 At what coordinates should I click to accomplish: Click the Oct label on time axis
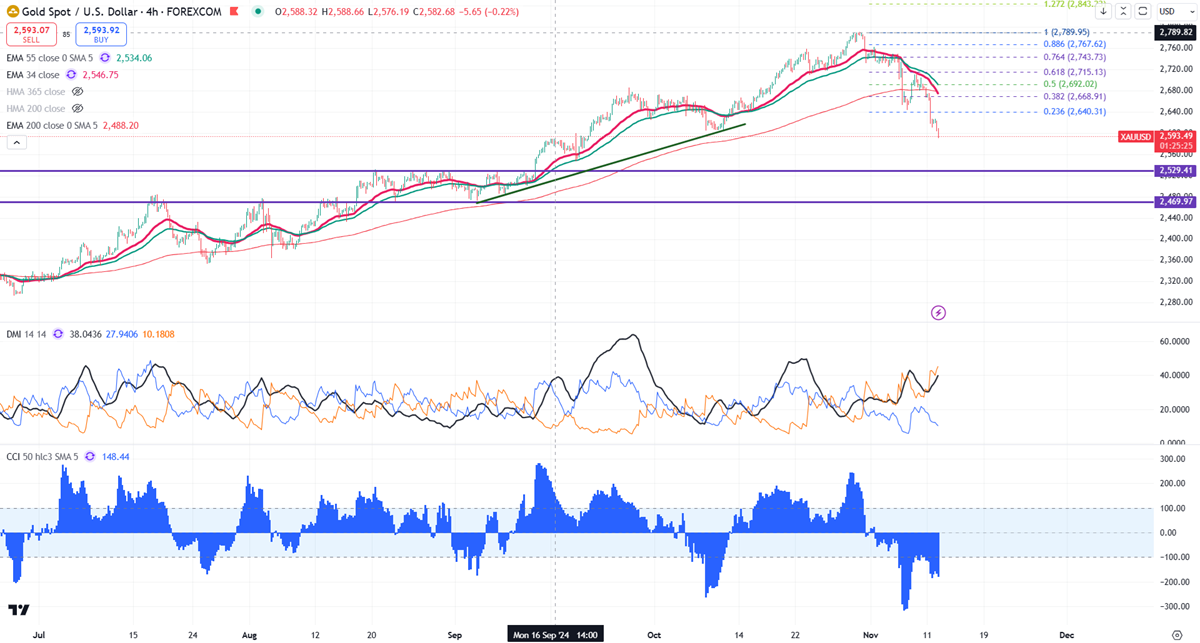655,634
